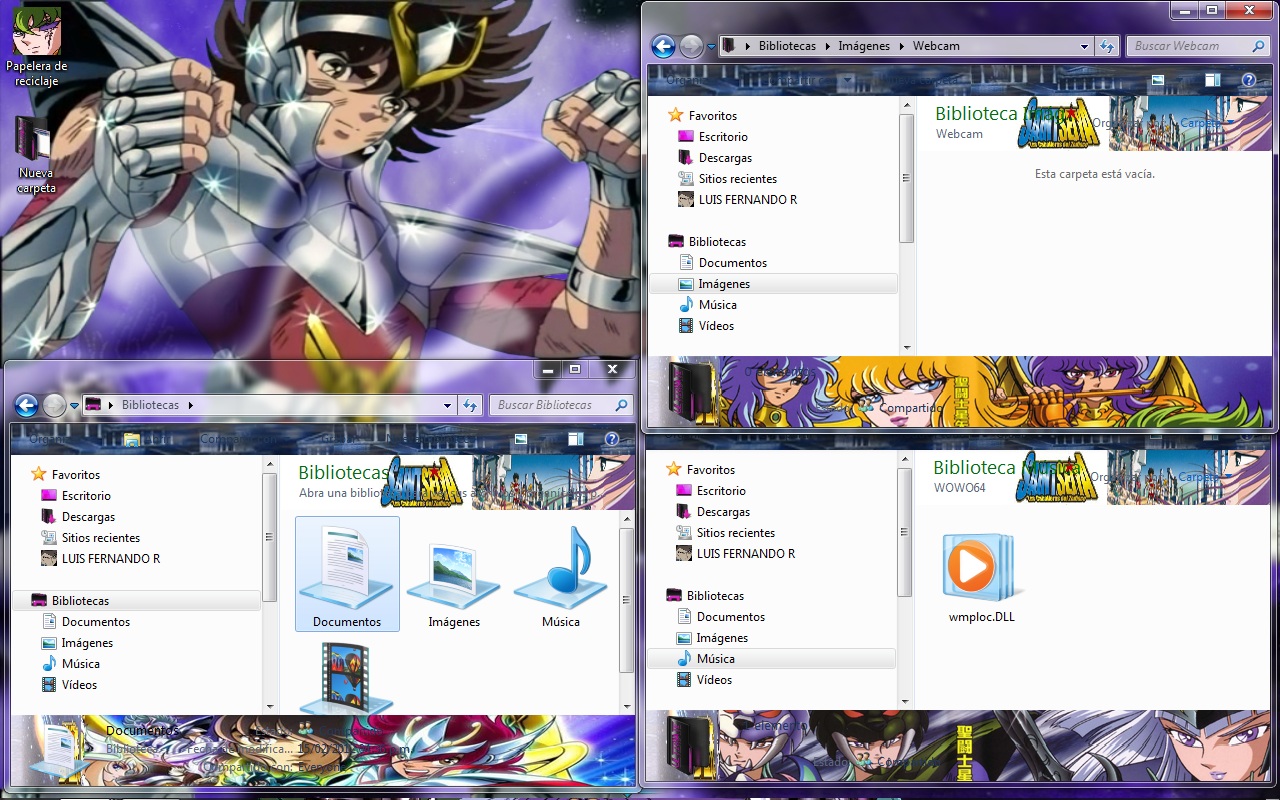Select the Vídeos library filmstrip icon
The width and height of the screenshot is (1280, 800).
pyautogui.click(x=347, y=676)
